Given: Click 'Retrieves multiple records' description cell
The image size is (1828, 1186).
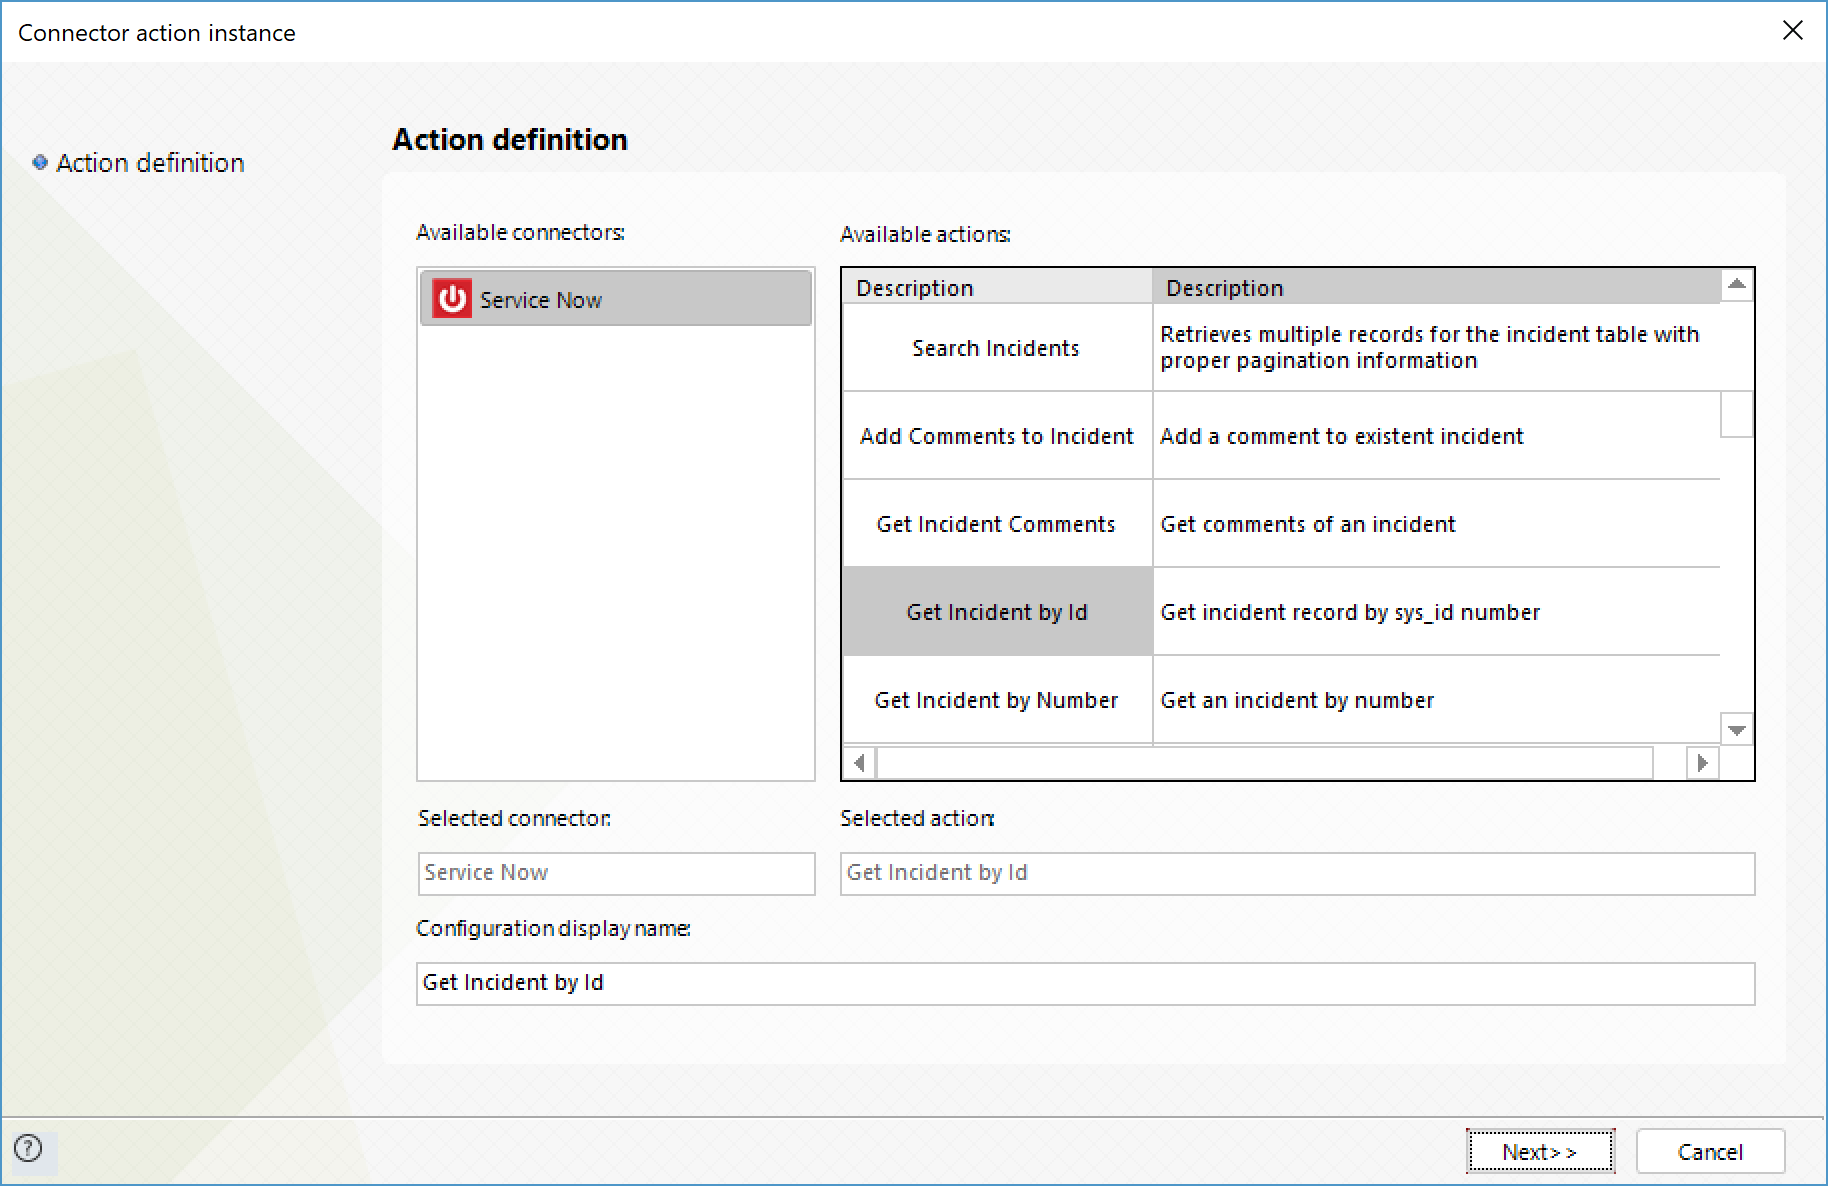Looking at the screenshot, I should coord(1436,347).
